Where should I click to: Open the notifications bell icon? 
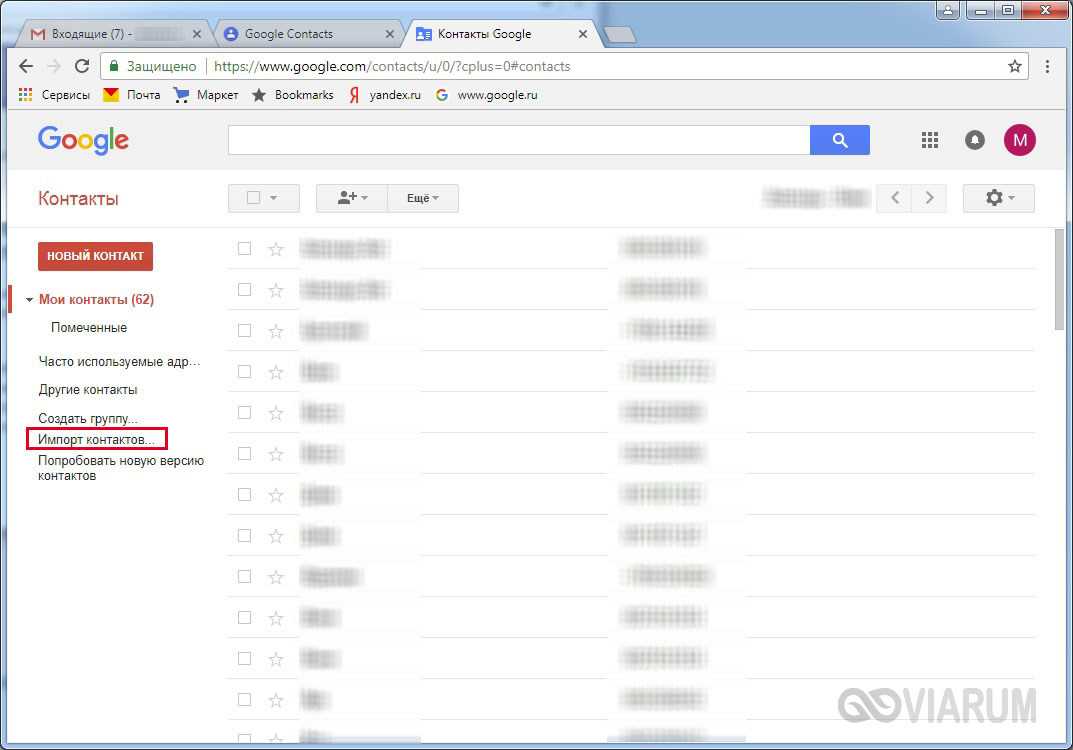(974, 140)
